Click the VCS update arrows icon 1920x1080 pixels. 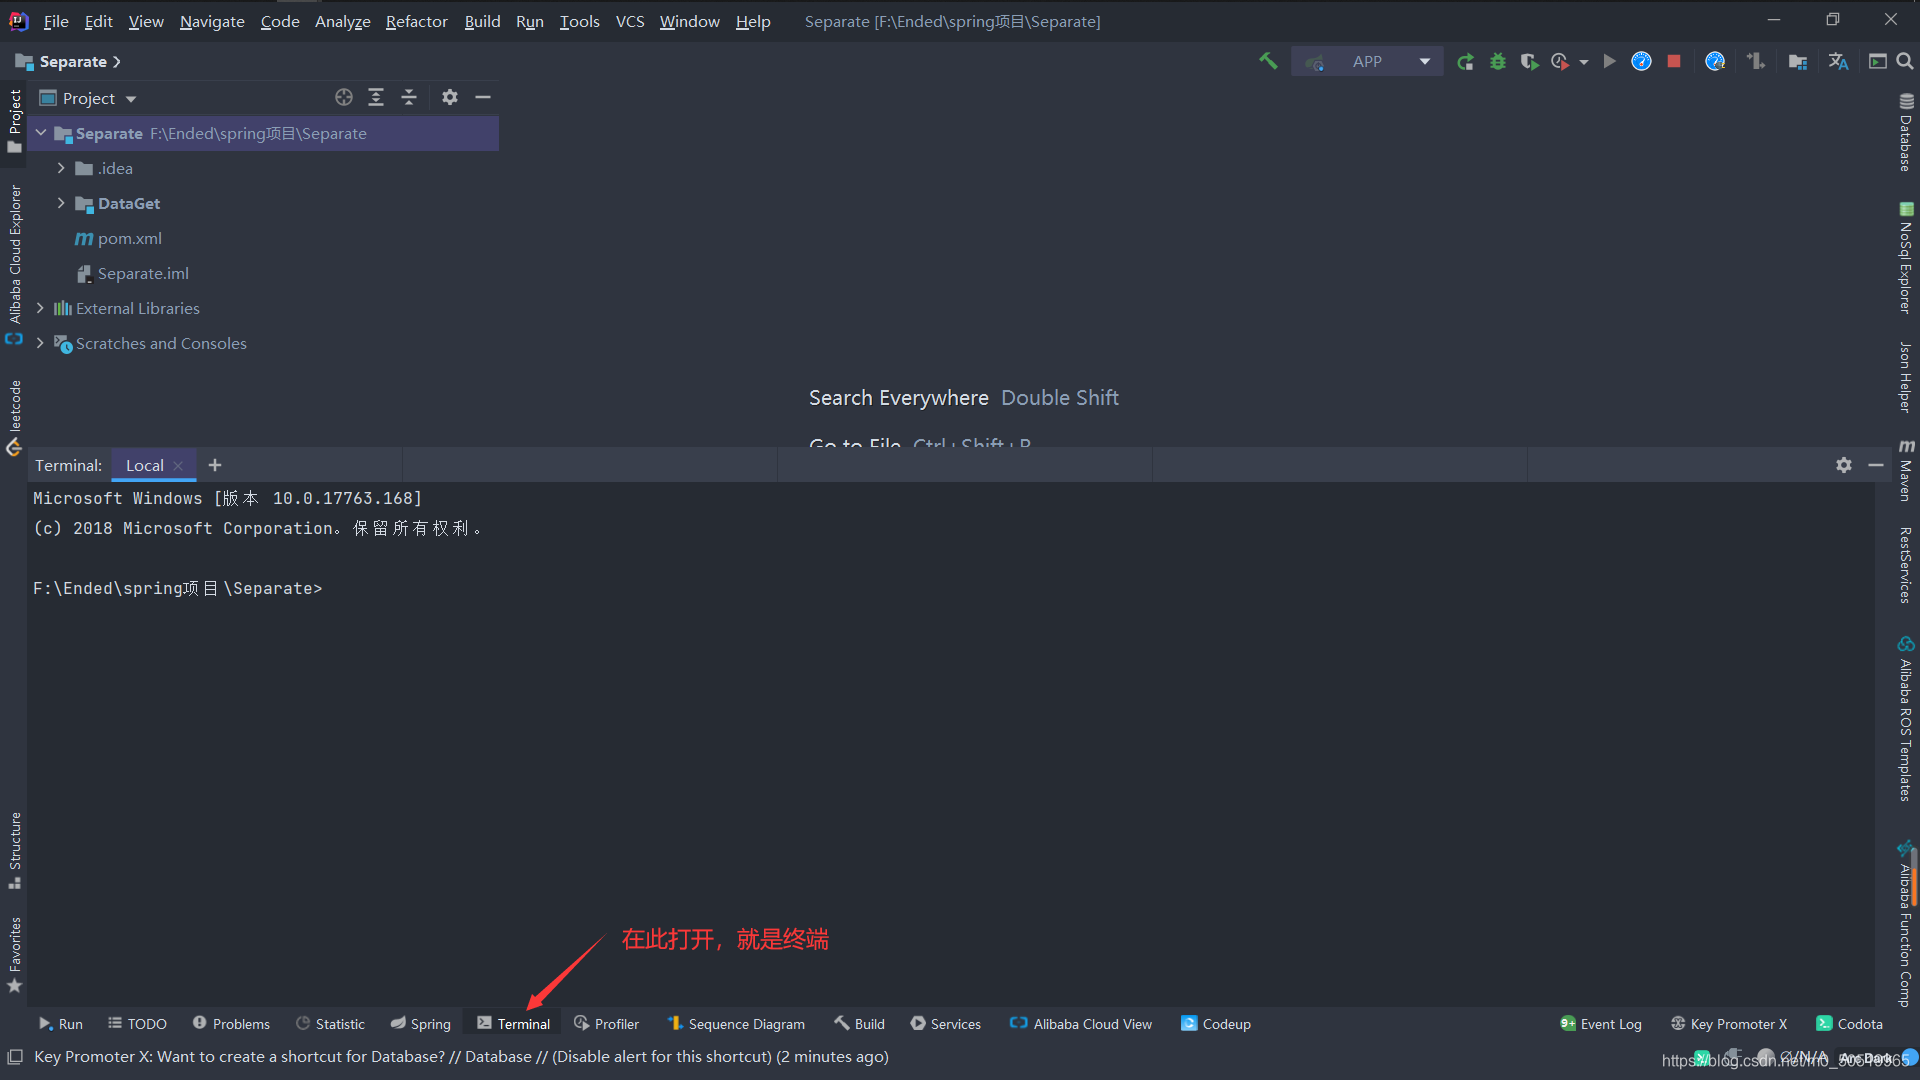tap(1756, 61)
